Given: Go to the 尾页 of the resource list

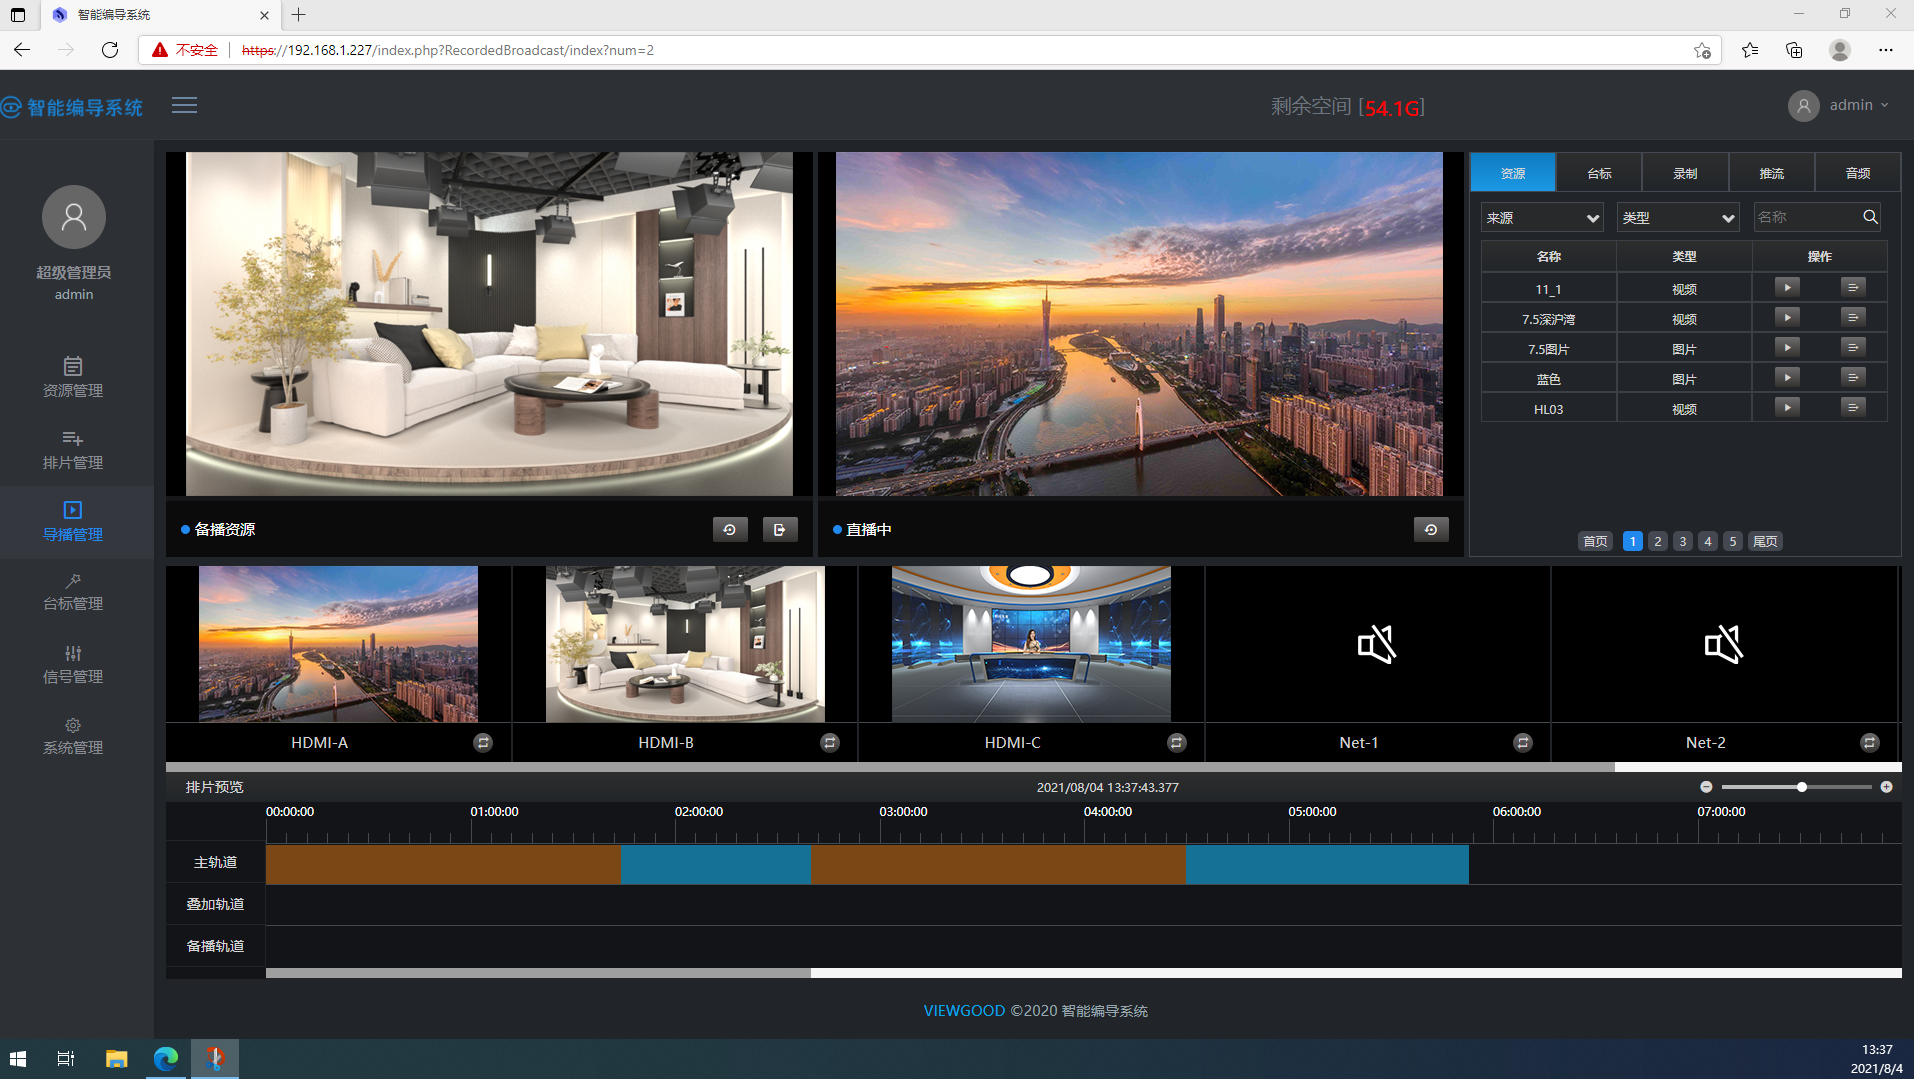Looking at the screenshot, I should (1765, 541).
